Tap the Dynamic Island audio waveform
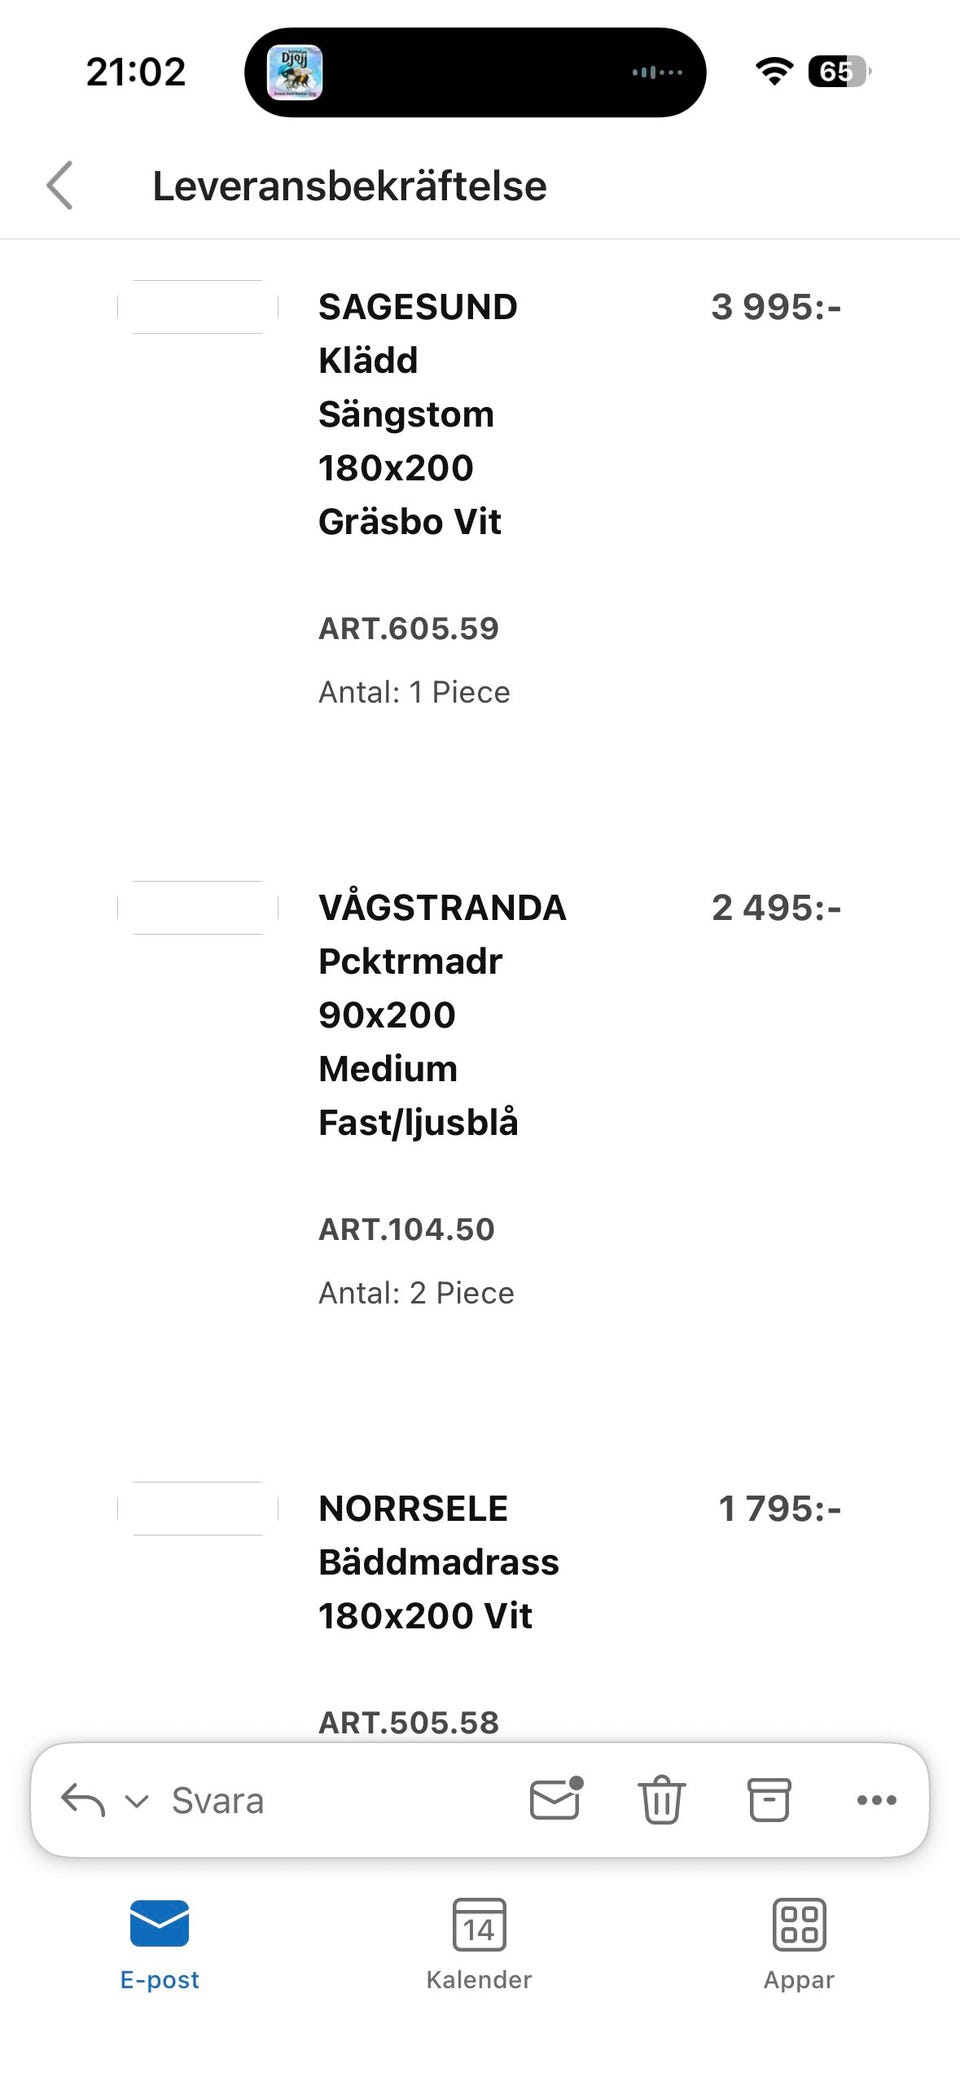Image resolution: width=960 pixels, height=2081 pixels. click(657, 72)
